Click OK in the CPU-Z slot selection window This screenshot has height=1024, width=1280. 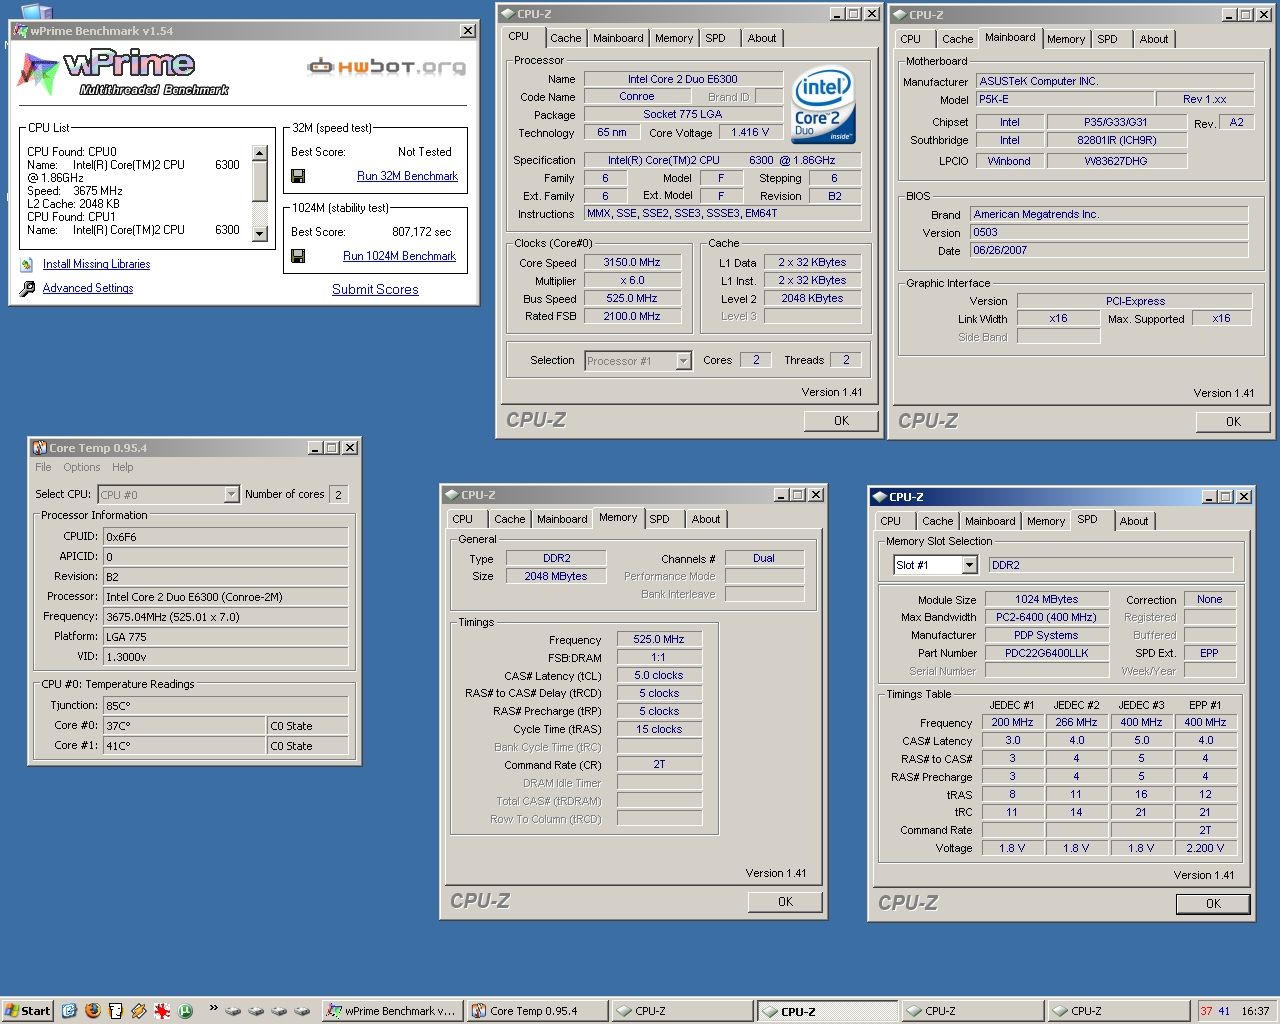[1213, 904]
